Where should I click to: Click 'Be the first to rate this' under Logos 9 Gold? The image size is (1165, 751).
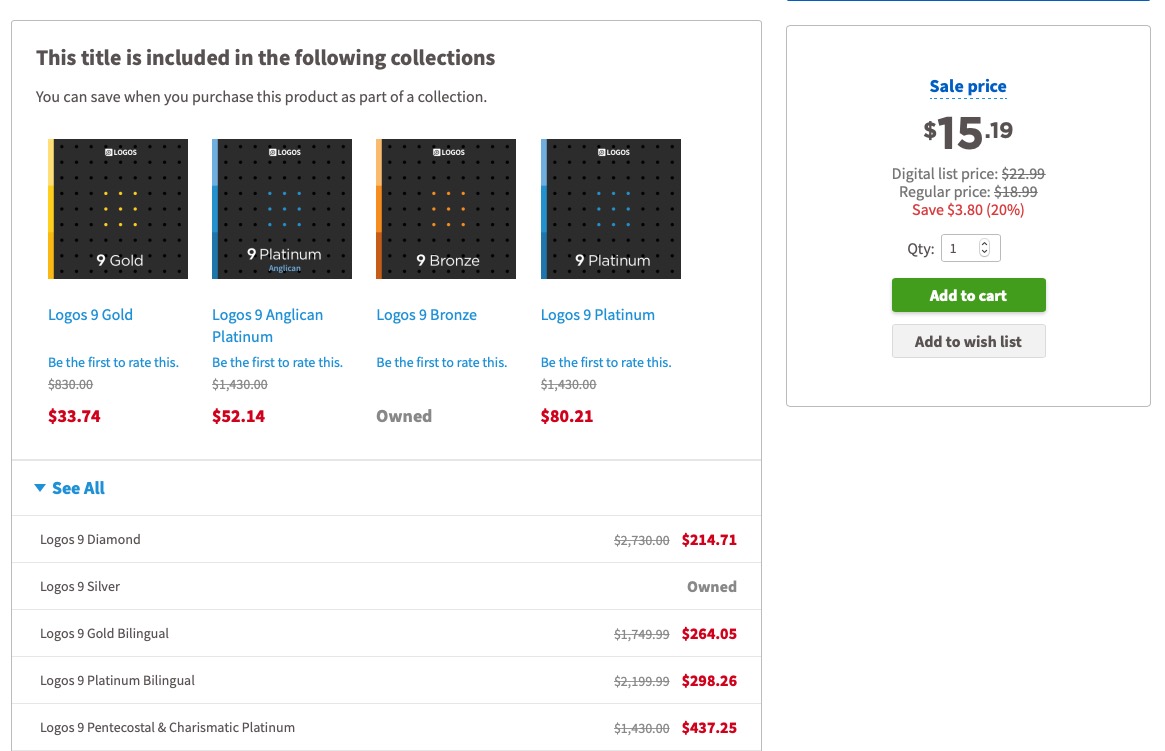coord(114,363)
